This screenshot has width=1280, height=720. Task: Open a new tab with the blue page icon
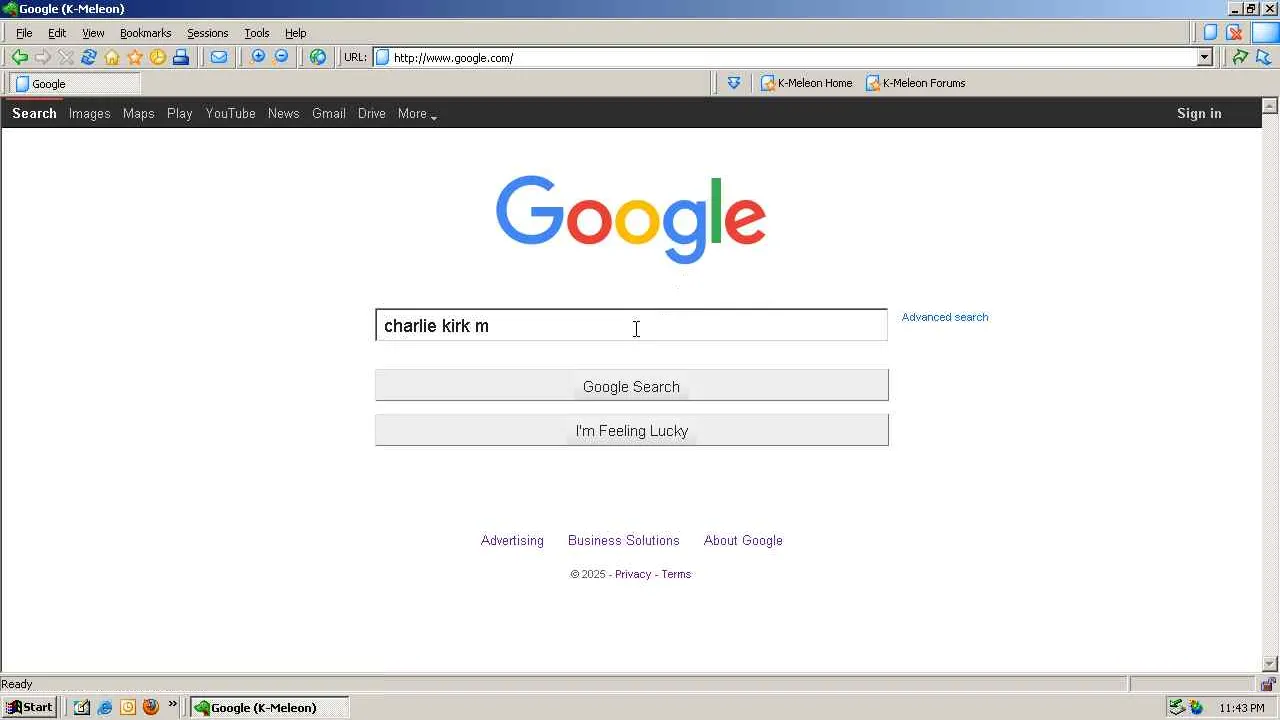1210,33
